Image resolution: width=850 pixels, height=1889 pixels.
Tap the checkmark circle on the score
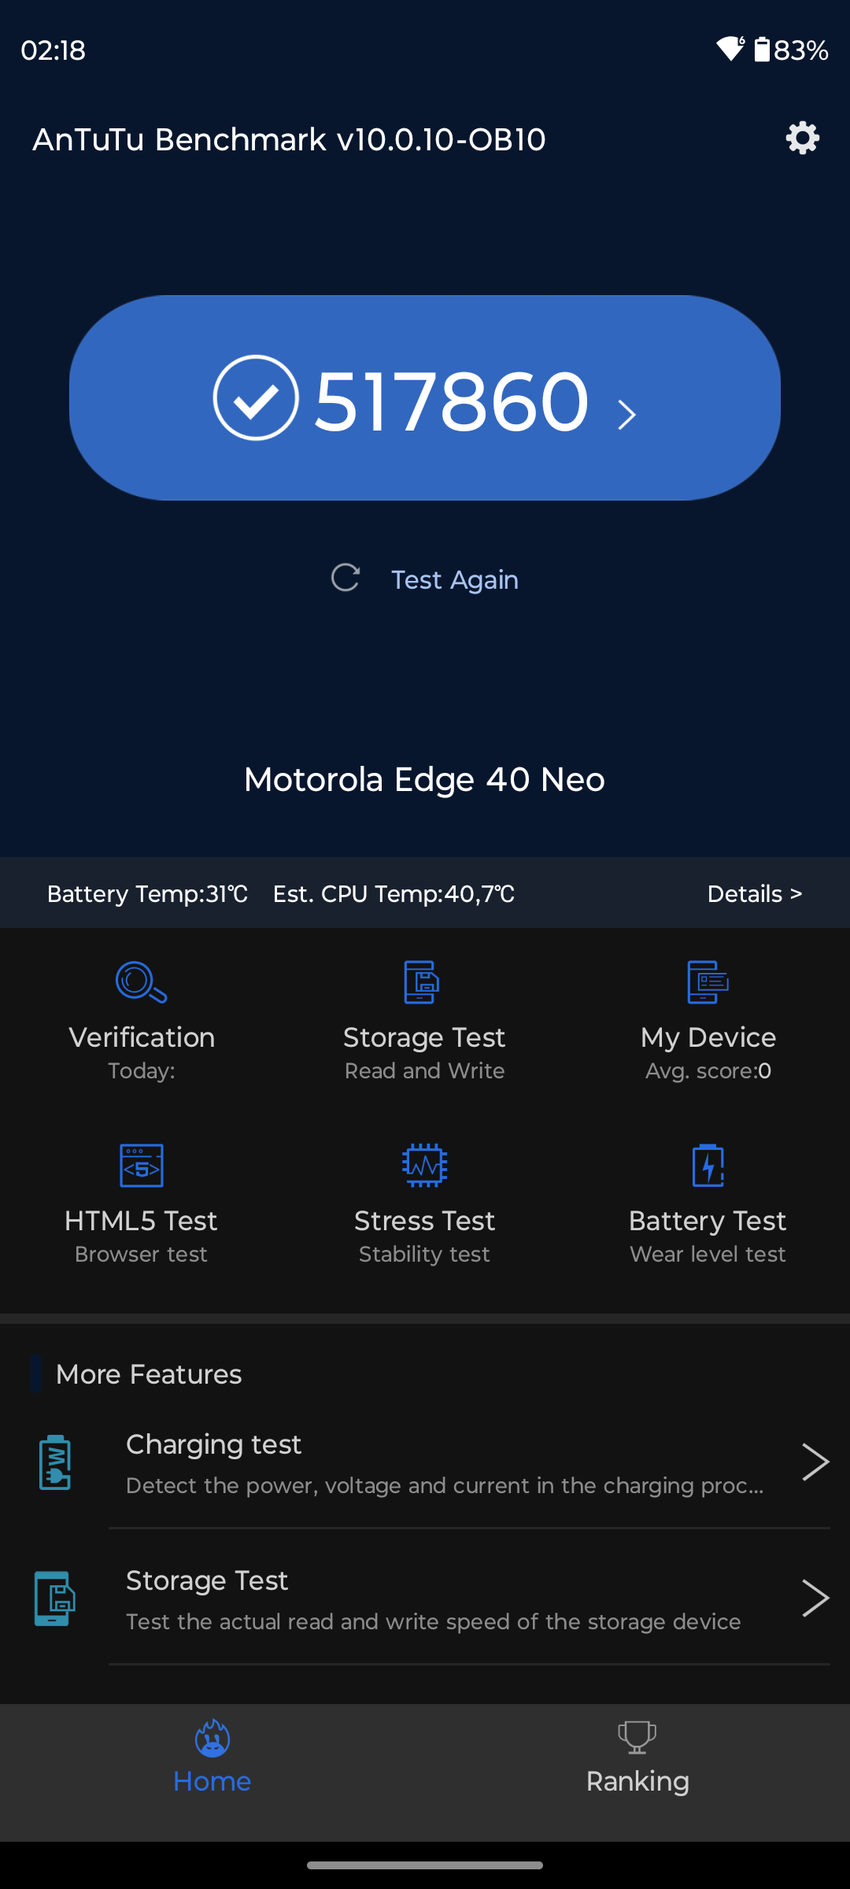point(256,398)
